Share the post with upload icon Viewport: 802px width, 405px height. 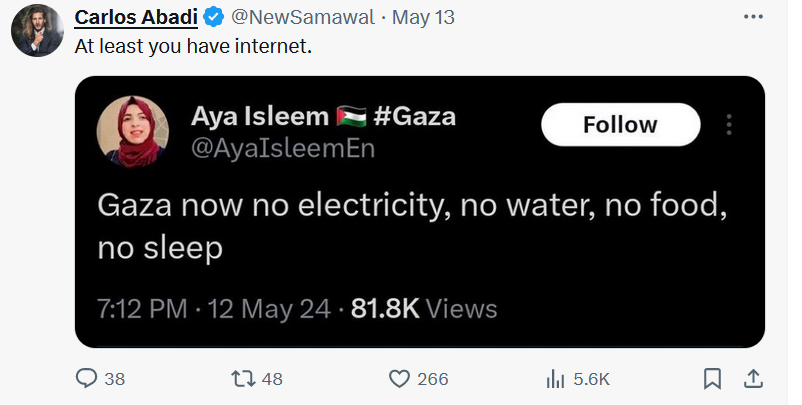tap(753, 379)
